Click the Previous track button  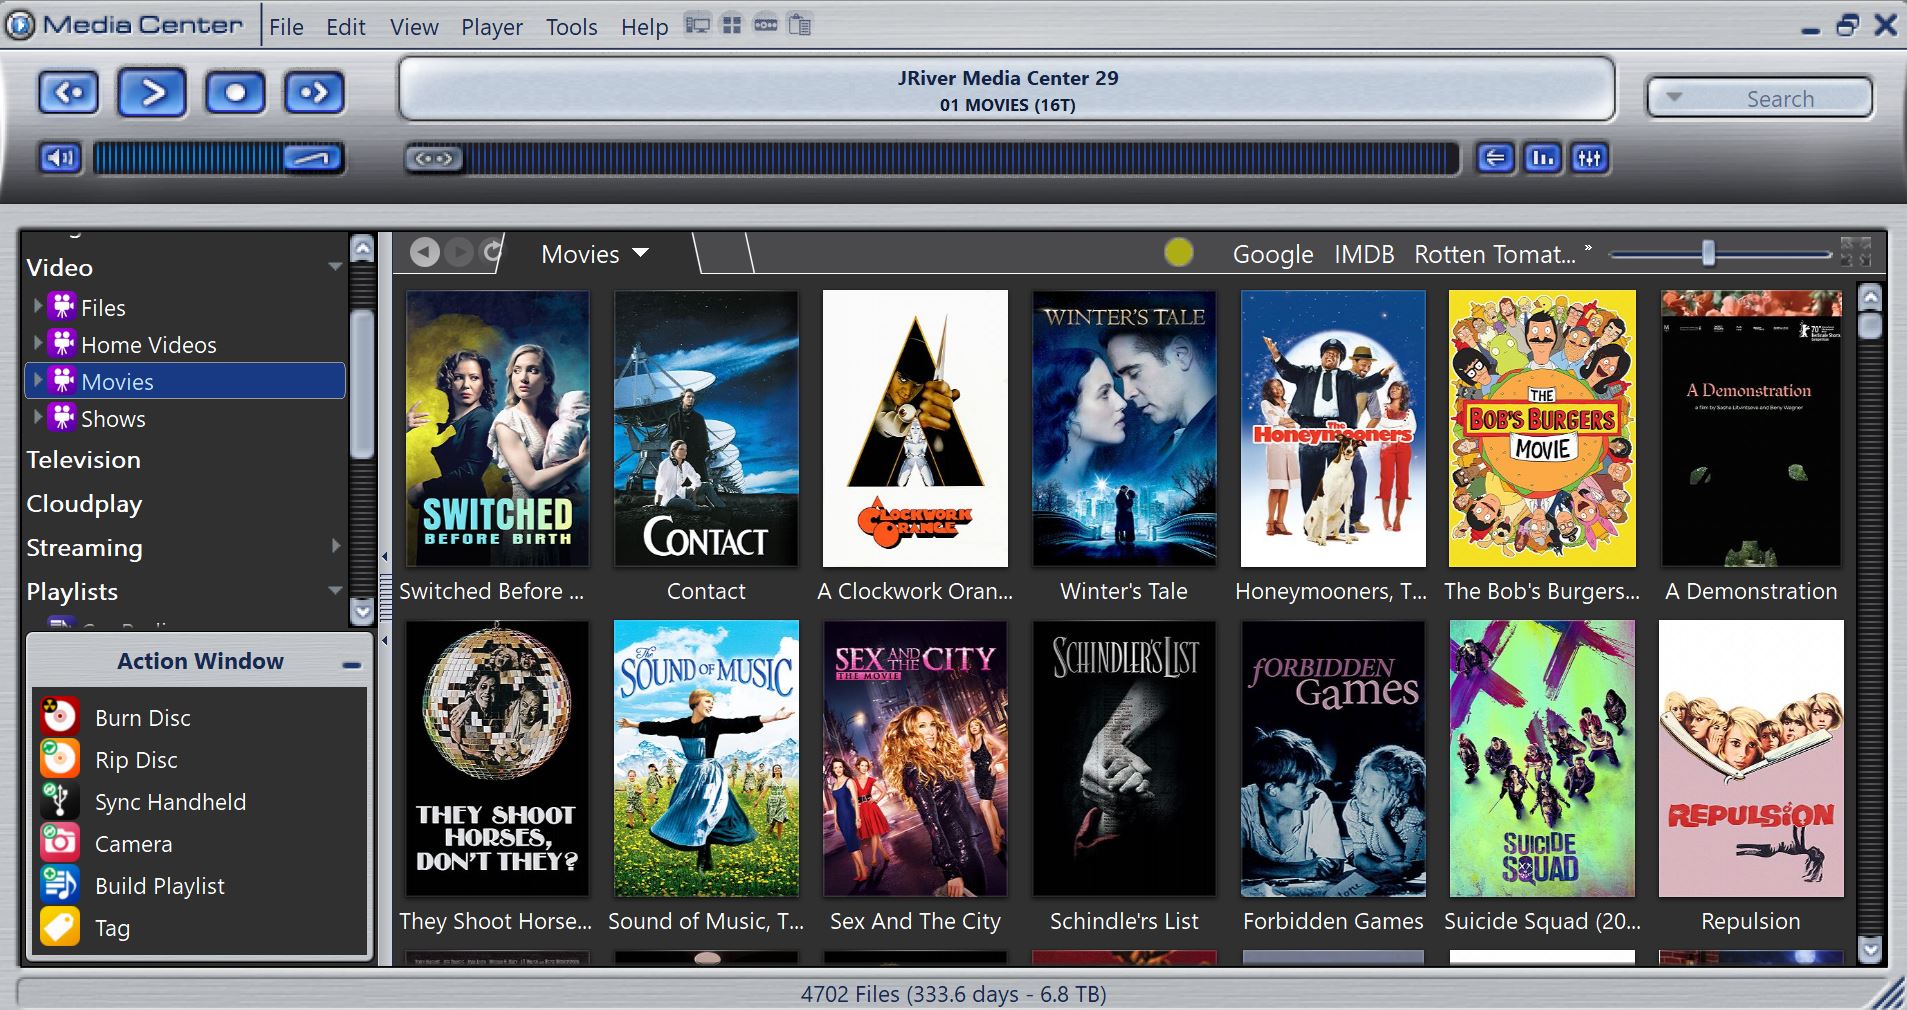point(69,93)
